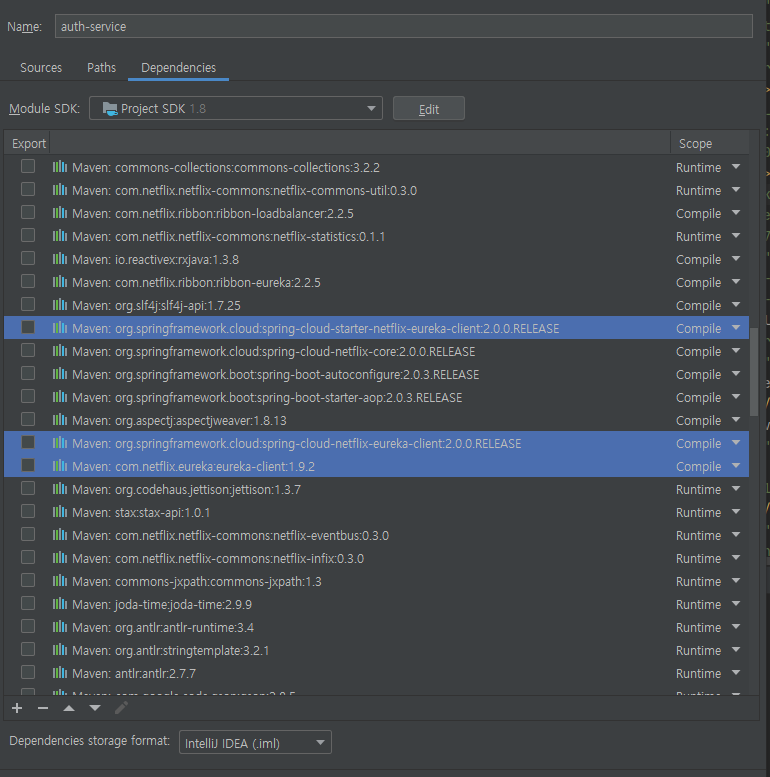This screenshot has height=777, width=770.
Task: Click the Edit SDK button
Action: point(429,109)
